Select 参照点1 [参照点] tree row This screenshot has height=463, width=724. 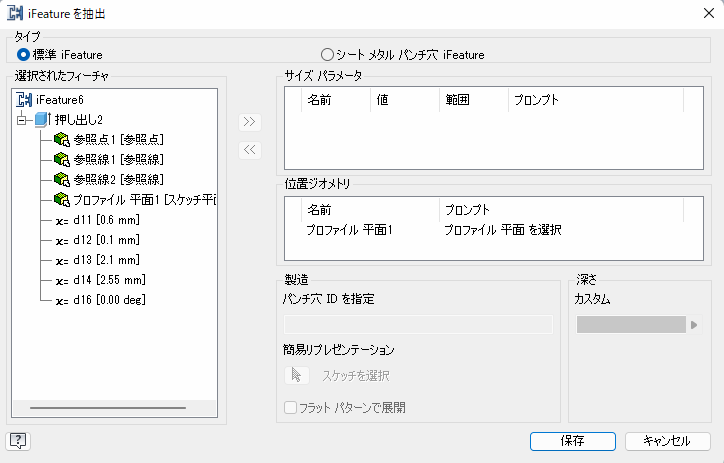[x=119, y=139]
